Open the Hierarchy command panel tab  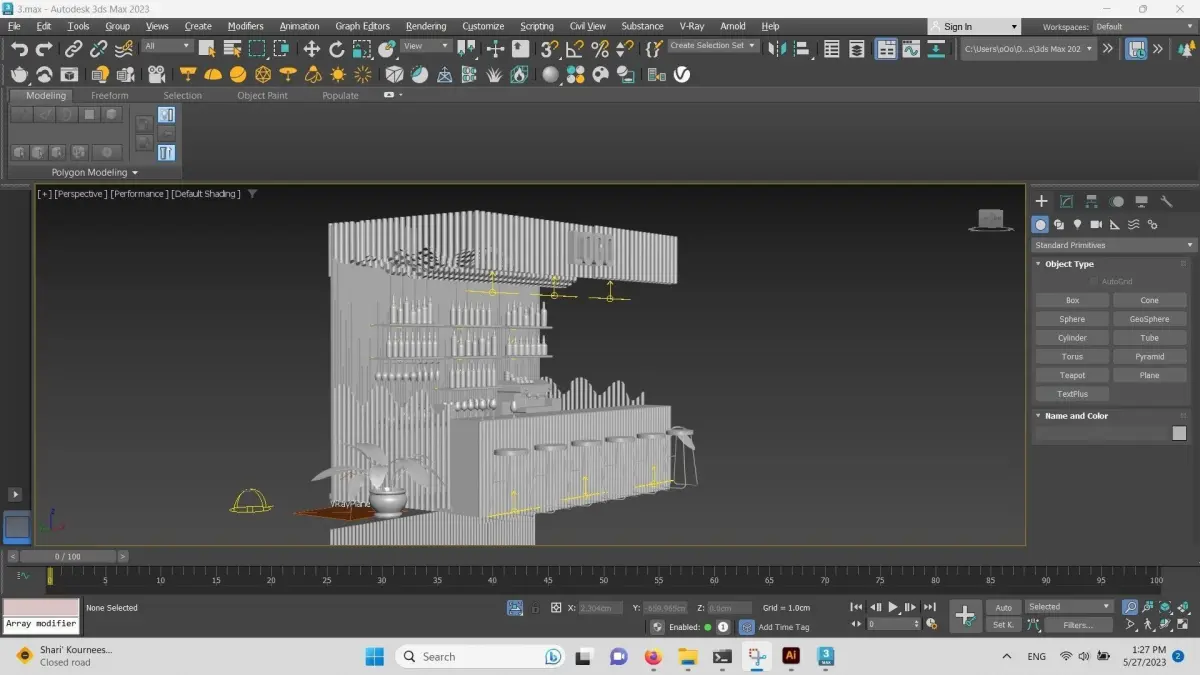click(x=1091, y=201)
